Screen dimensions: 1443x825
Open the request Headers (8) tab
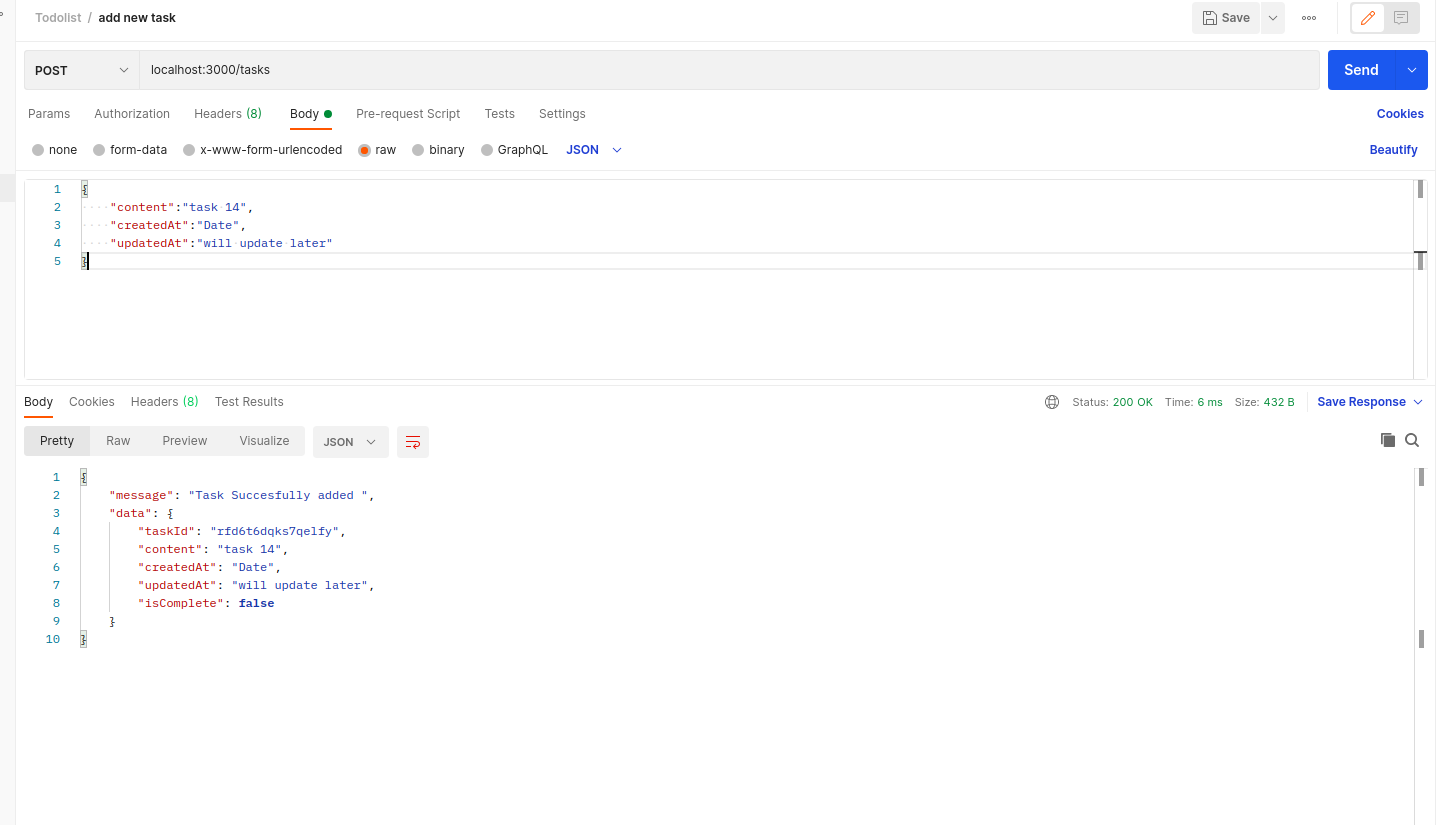pos(228,114)
